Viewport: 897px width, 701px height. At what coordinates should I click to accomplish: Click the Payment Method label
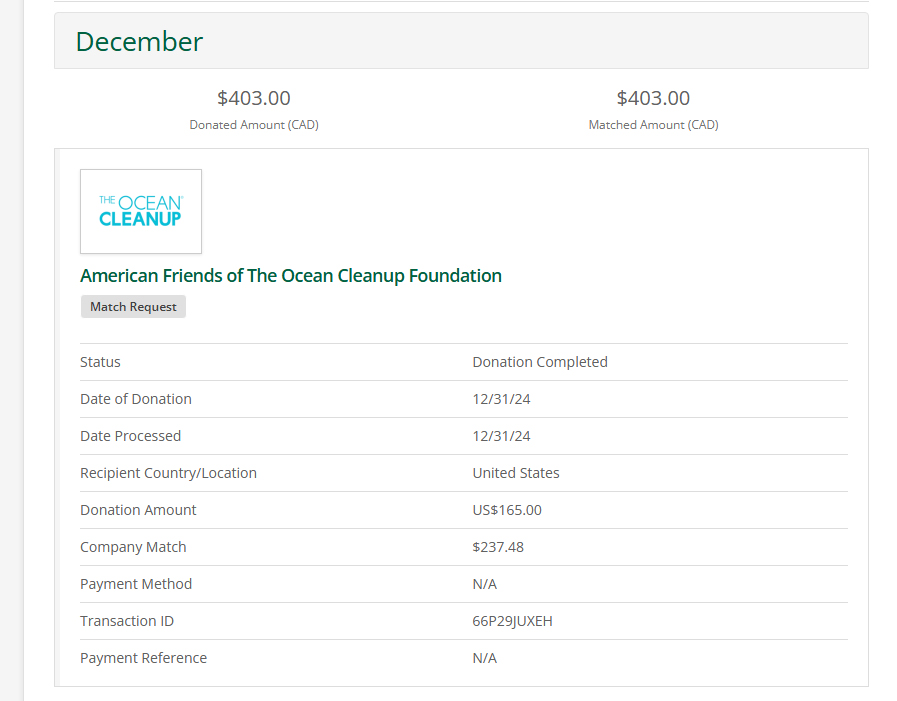pos(136,584)
